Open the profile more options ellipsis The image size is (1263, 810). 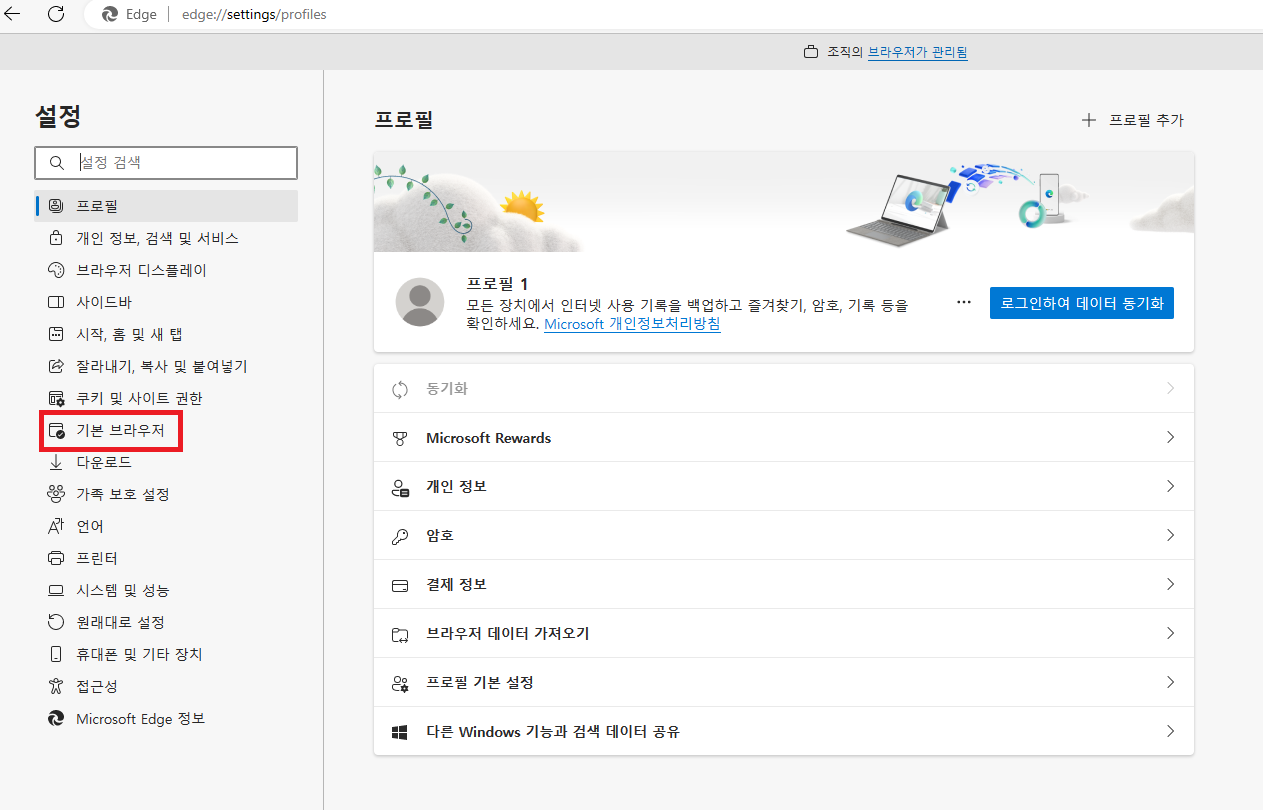coord(964,302)
